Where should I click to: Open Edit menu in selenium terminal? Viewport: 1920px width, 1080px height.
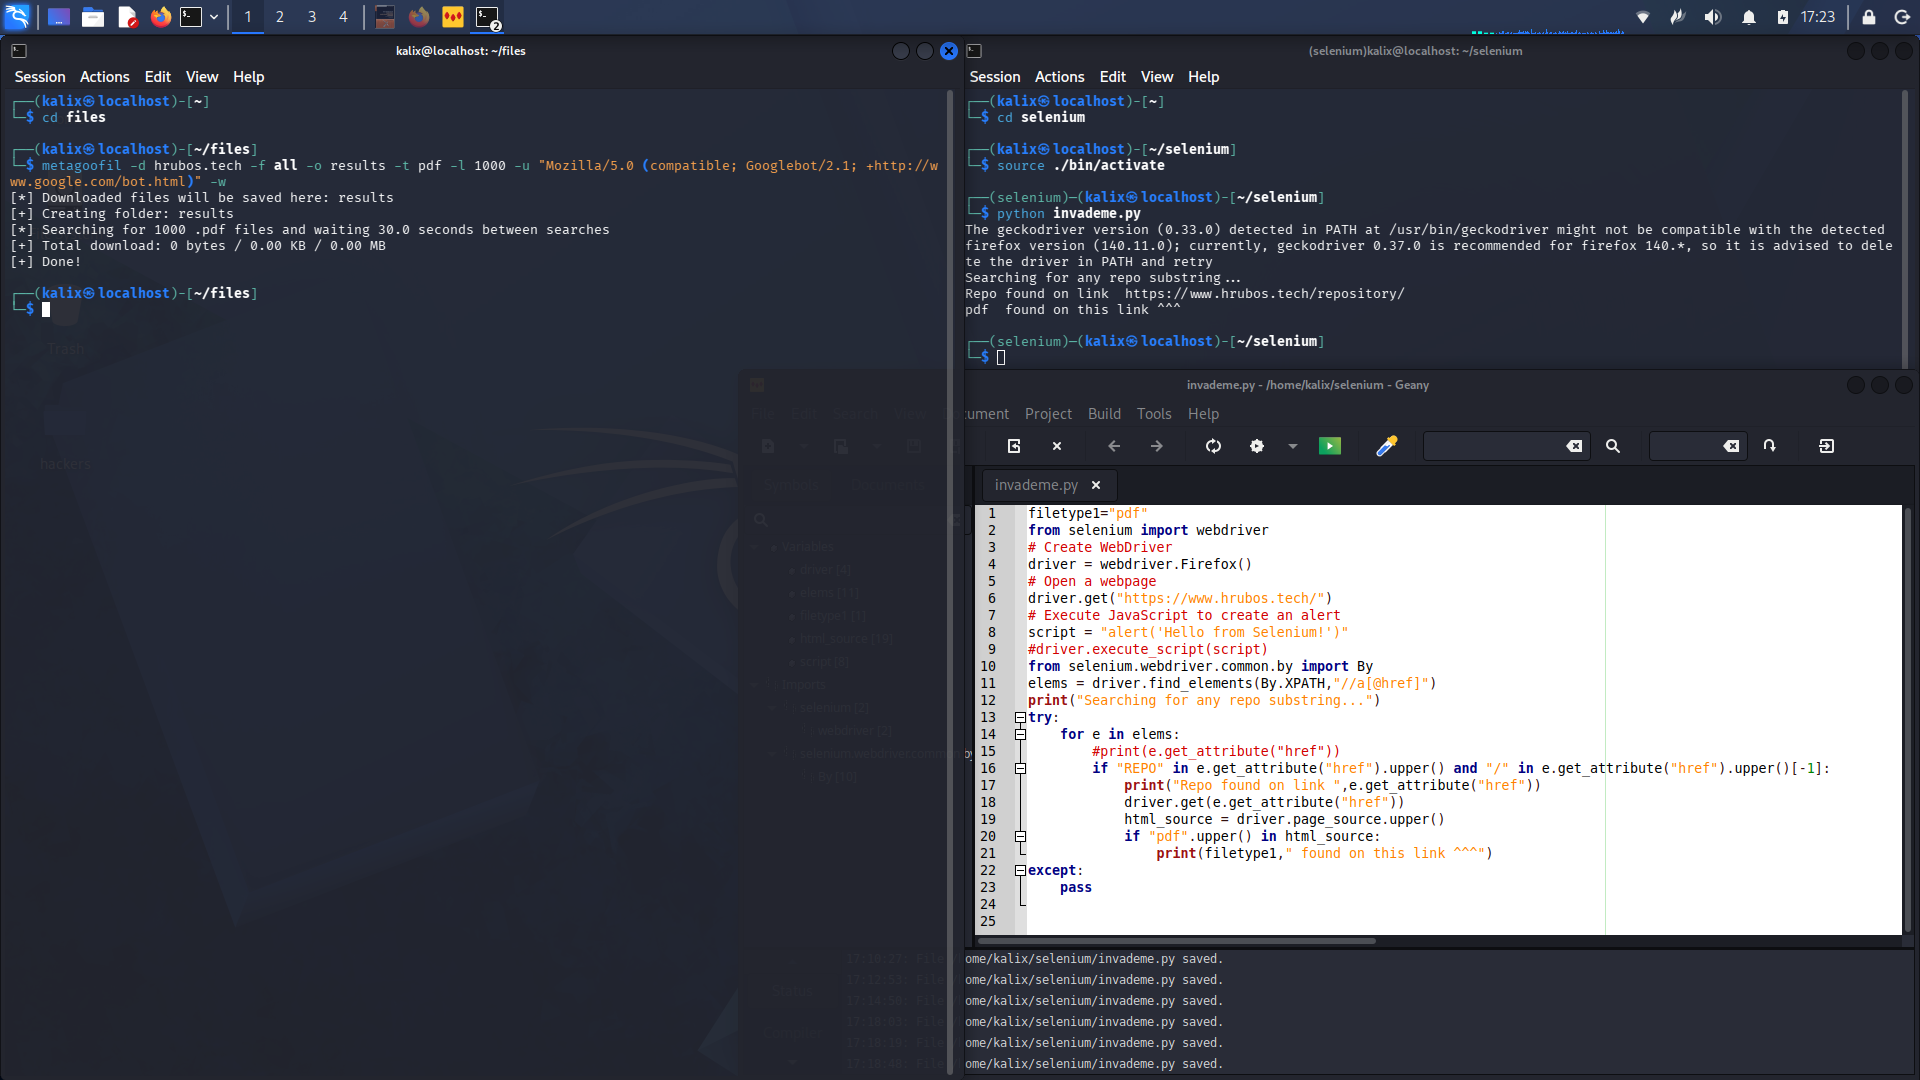[1113, 77]
